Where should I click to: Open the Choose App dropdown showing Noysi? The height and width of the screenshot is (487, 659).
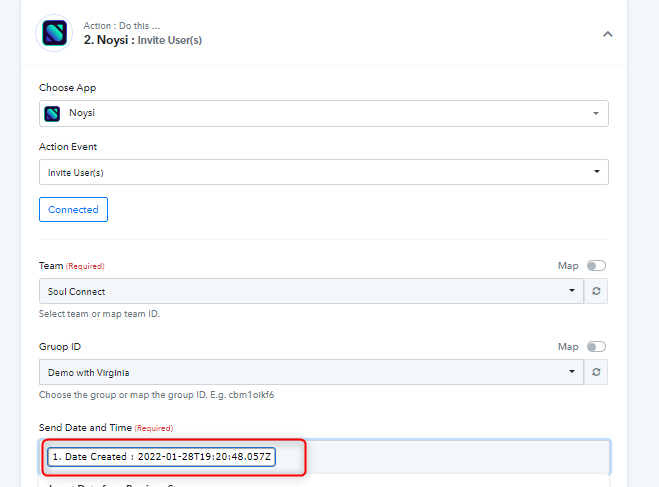(x=324, y=113)
